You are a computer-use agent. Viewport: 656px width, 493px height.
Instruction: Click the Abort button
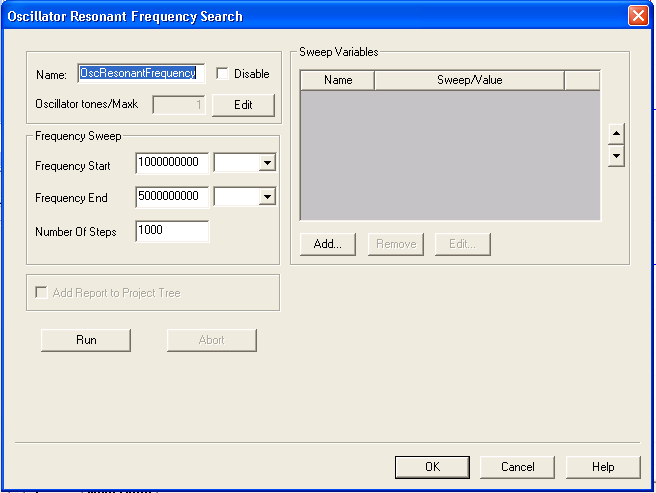tap(212, 340)
